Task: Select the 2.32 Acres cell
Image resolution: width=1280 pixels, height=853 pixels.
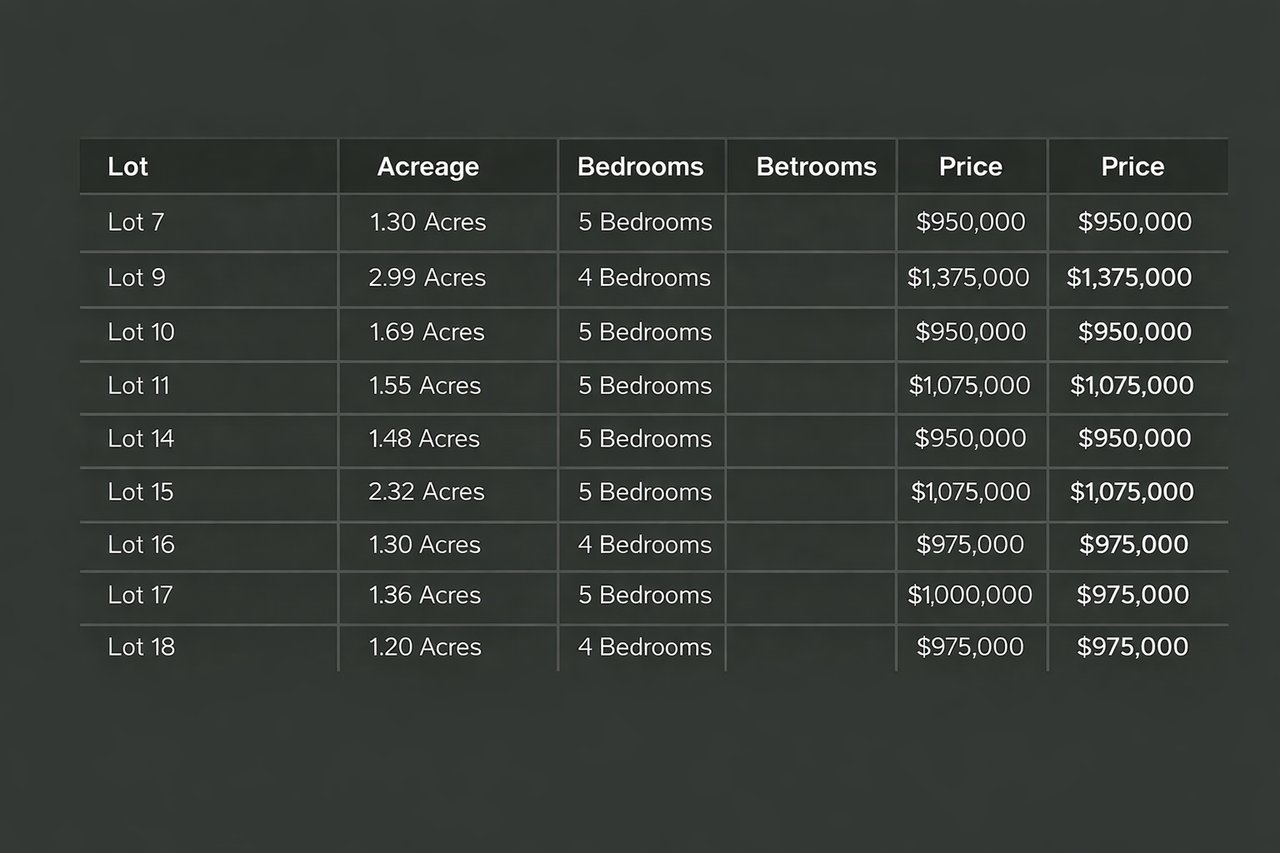Action: point(426,491)
